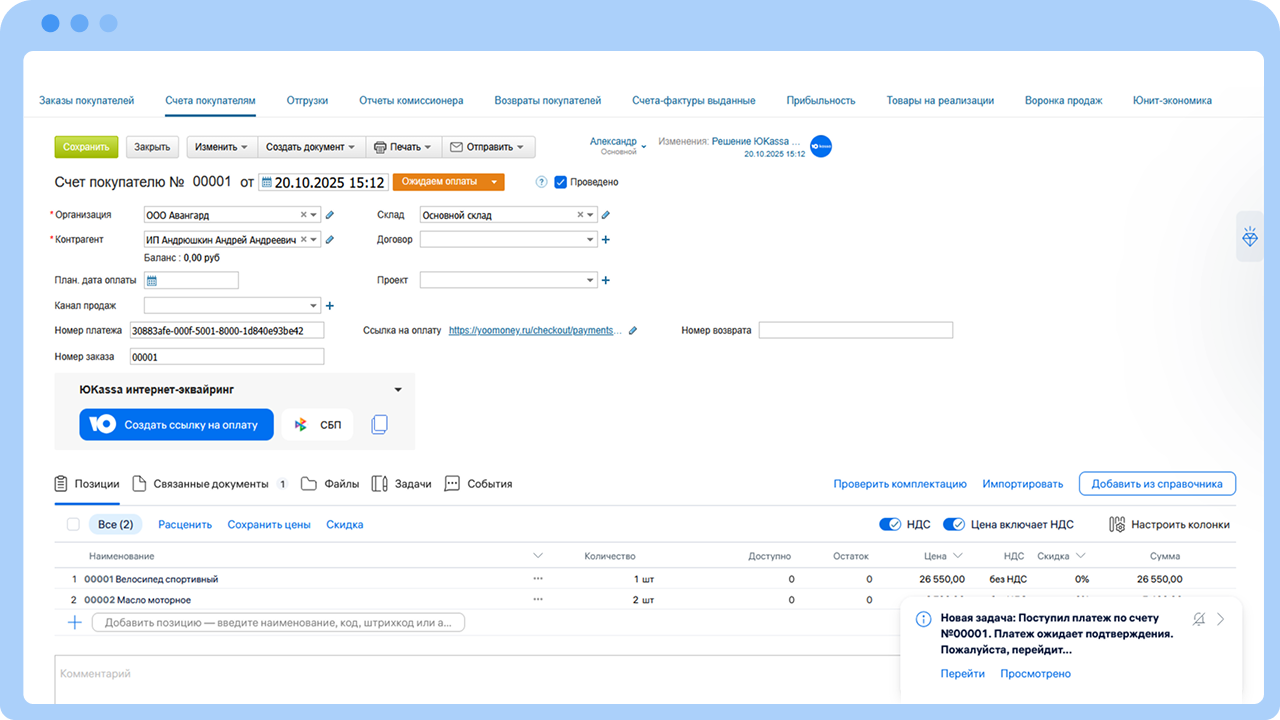The image size is (1280, 720).
Task: Open the diamond icon panel on the right edge
Action: coord(1250,237)
